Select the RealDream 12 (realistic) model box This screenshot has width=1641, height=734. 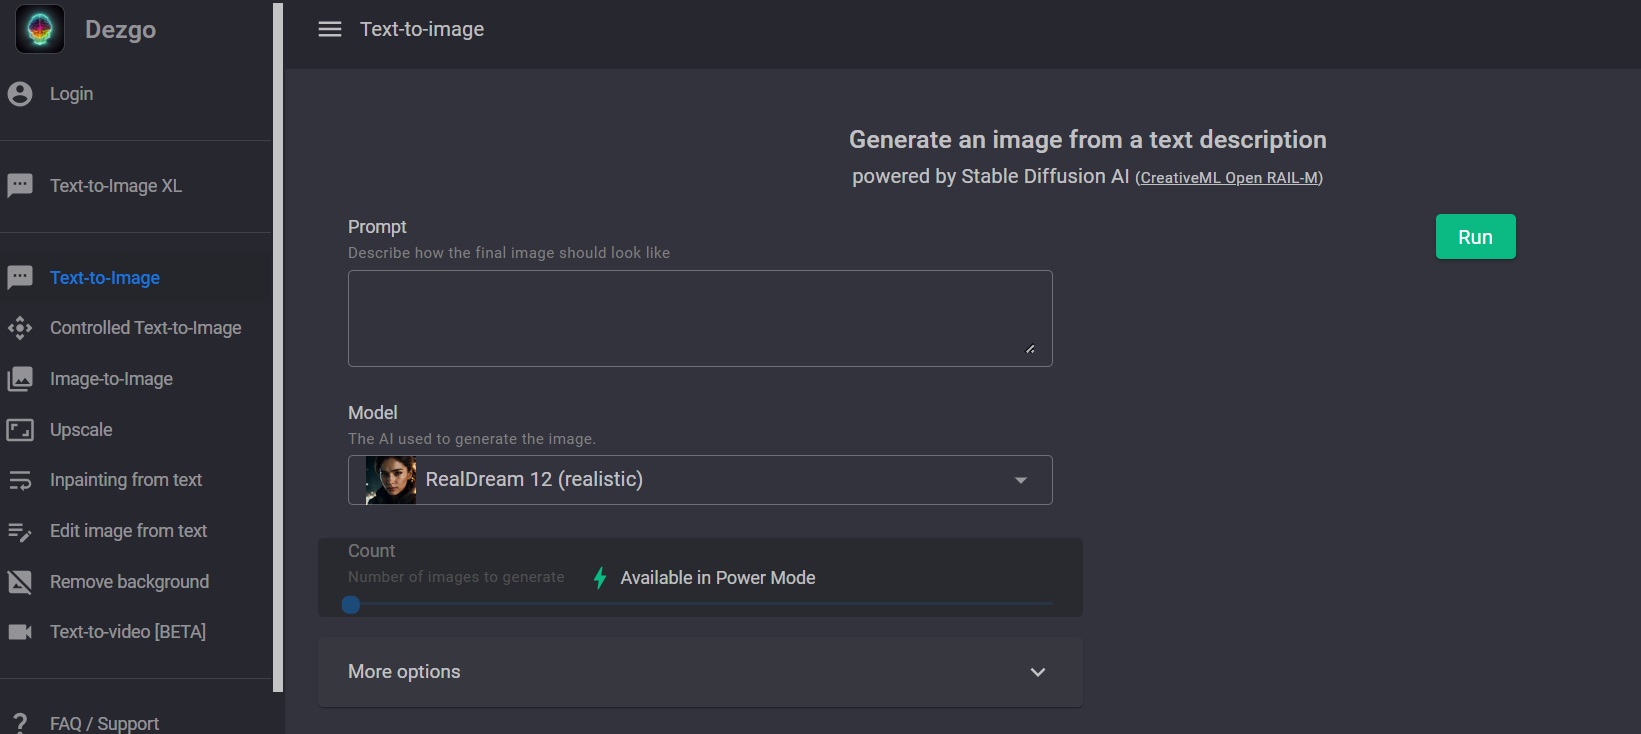[700, 480]
